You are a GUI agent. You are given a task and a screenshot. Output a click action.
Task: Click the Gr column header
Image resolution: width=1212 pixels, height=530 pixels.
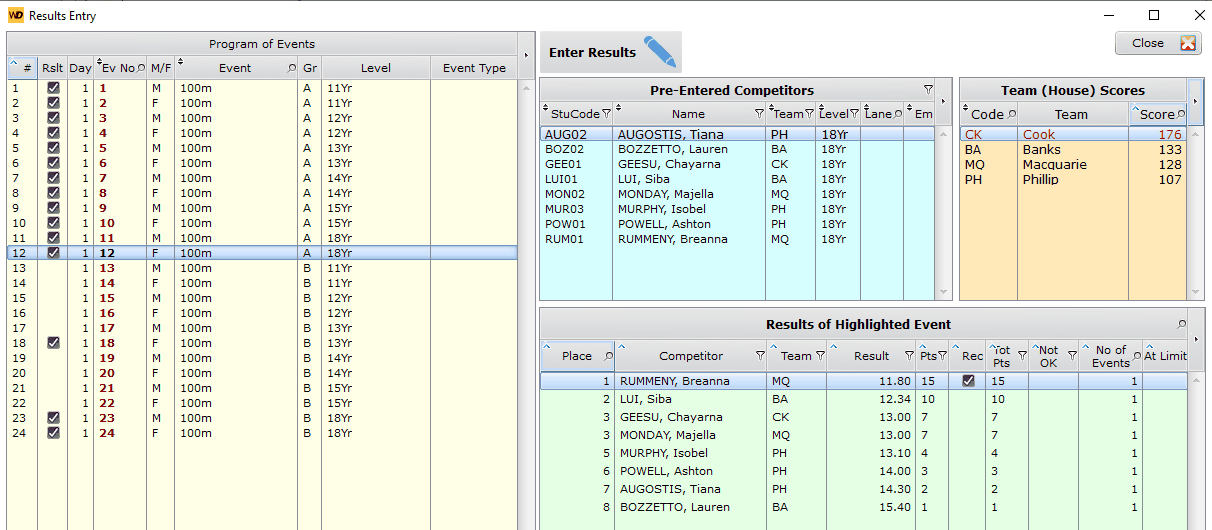(x=310, y=68)
